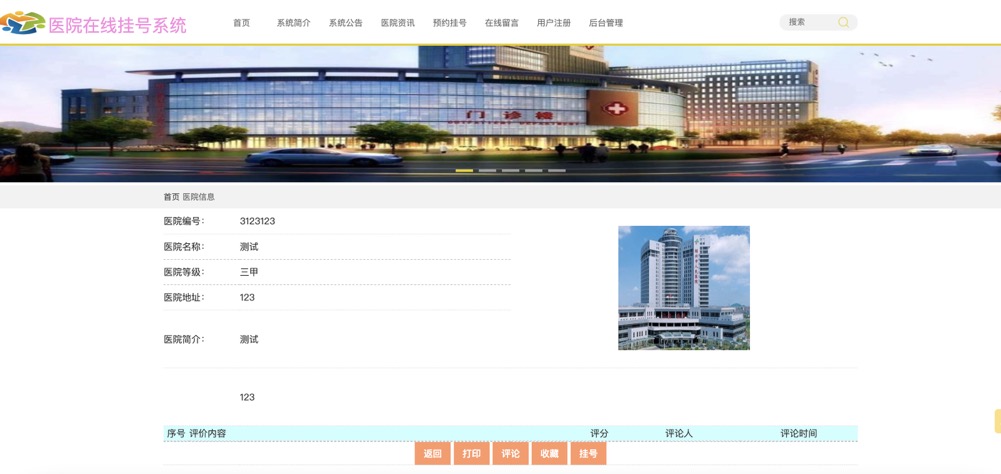The width and height of the screenshot is (1001, 474).
Task: Click the magnifier search icon
Action: click(843, 22)
